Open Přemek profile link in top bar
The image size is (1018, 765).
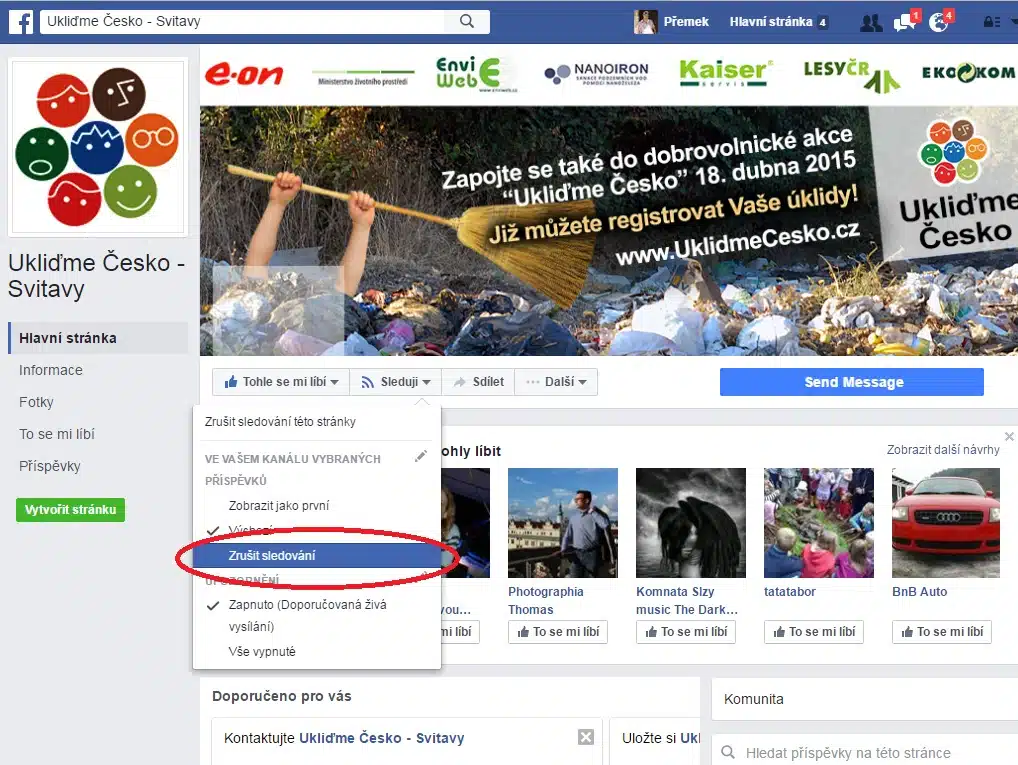(x=686, y=22)
